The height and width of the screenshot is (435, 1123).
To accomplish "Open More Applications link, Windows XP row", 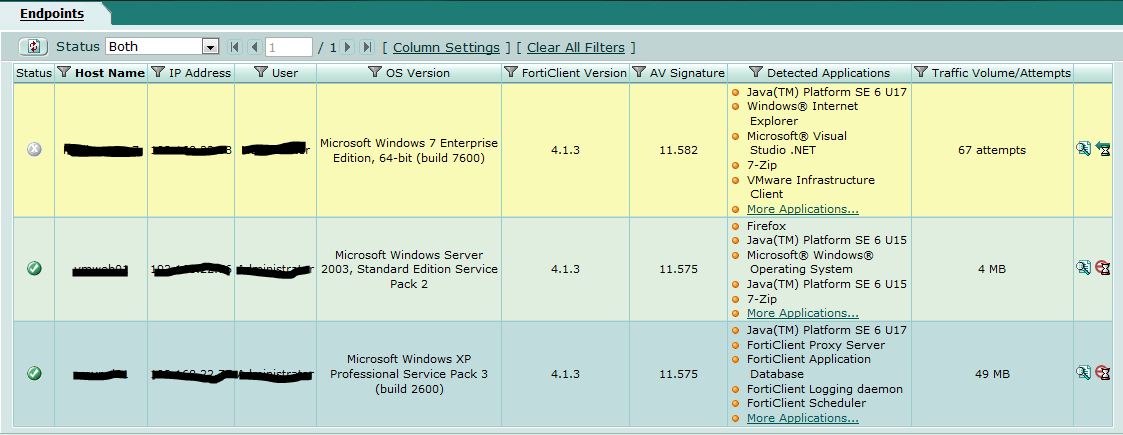I will point(802,419).
